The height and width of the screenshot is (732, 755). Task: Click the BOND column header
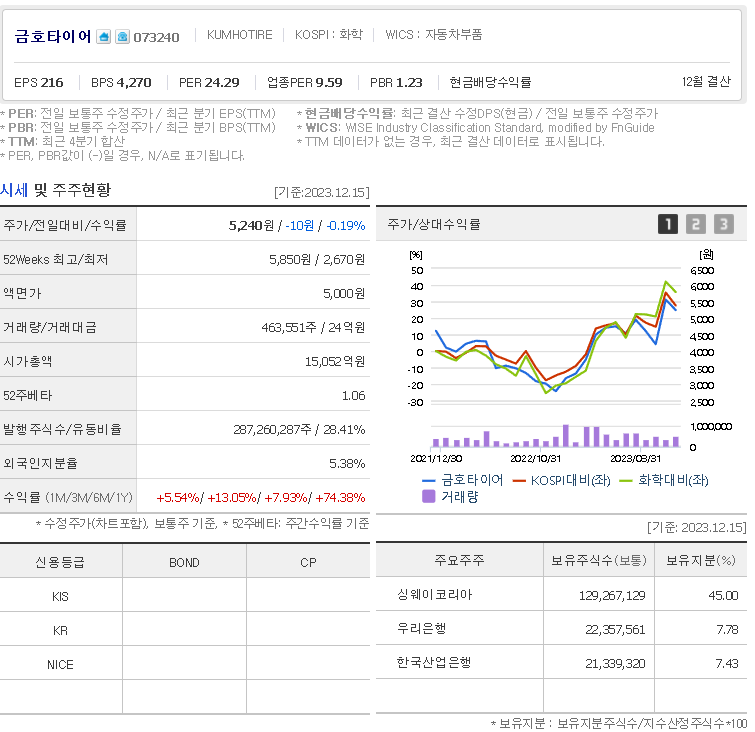pos(184,562)
